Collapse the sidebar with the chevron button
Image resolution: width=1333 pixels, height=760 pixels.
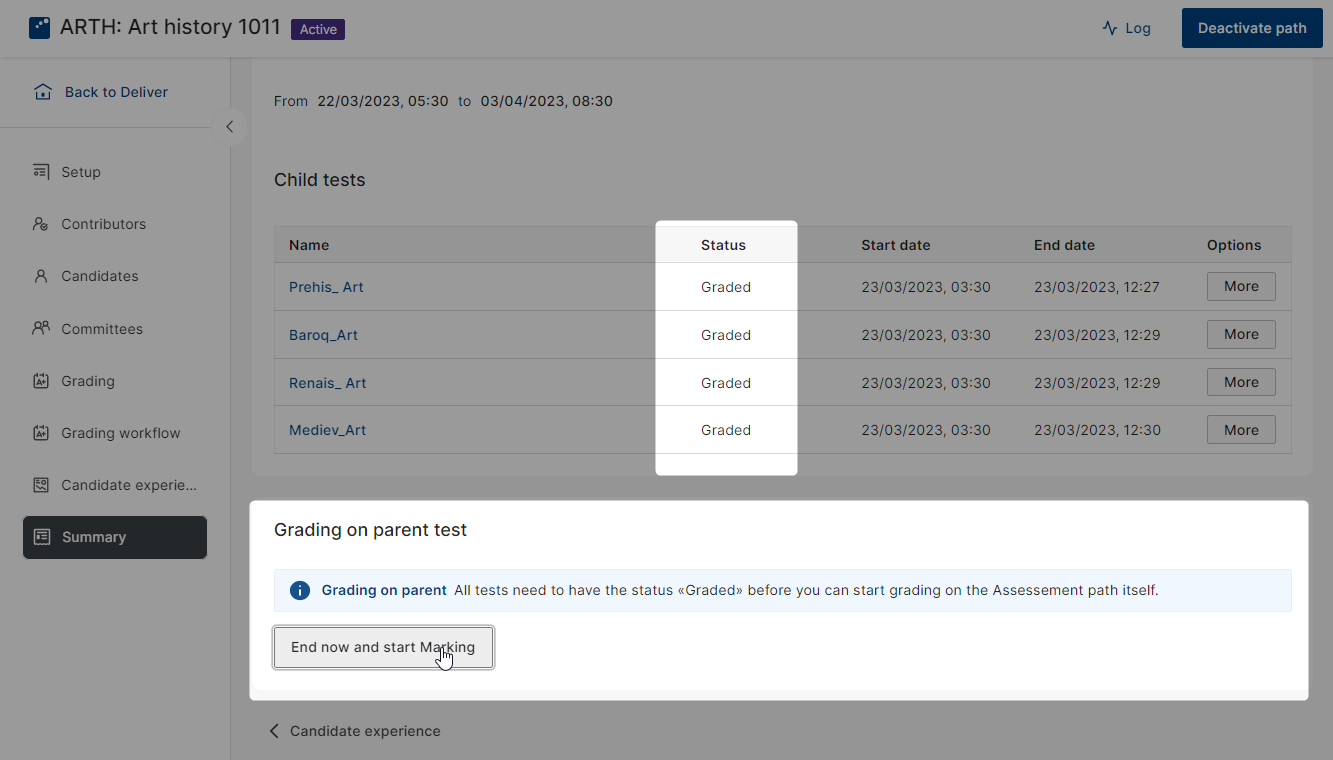[229, 127]
